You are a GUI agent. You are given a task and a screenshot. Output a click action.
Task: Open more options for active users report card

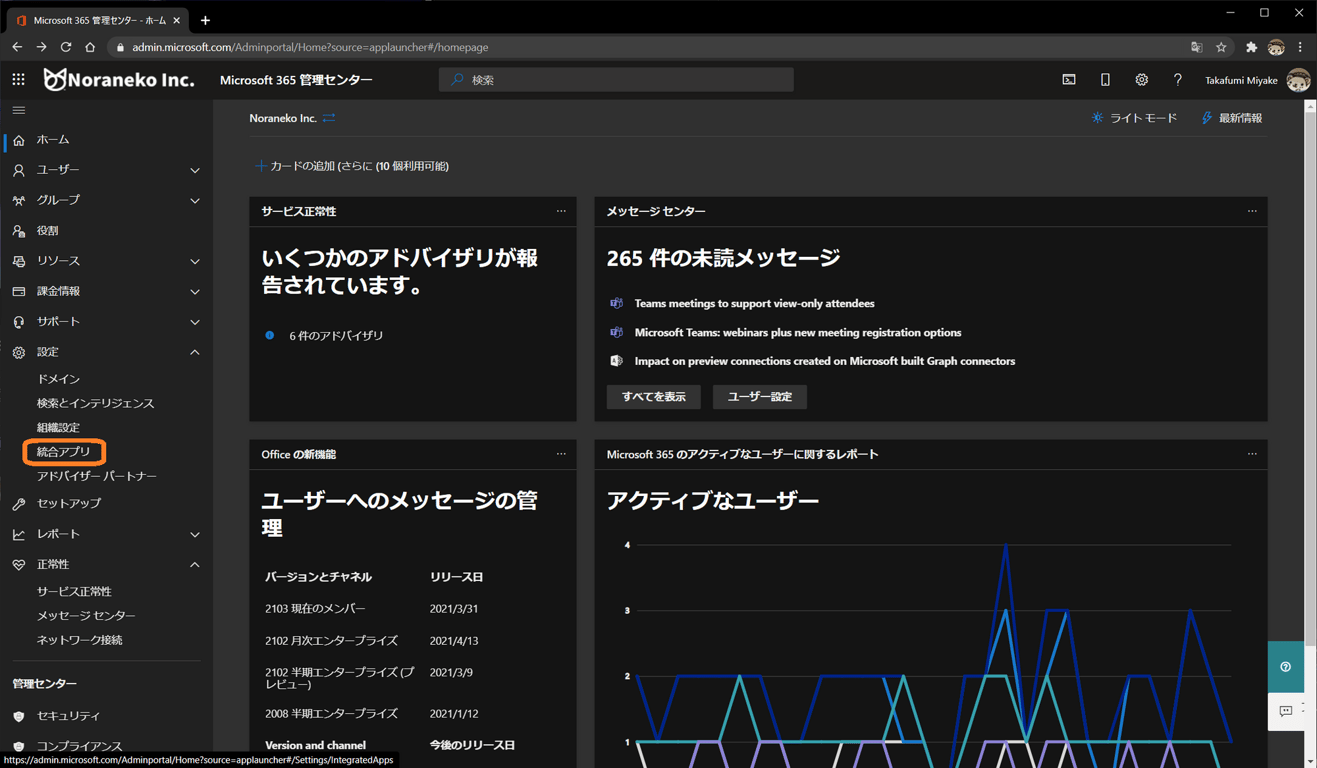point(1252,454)
